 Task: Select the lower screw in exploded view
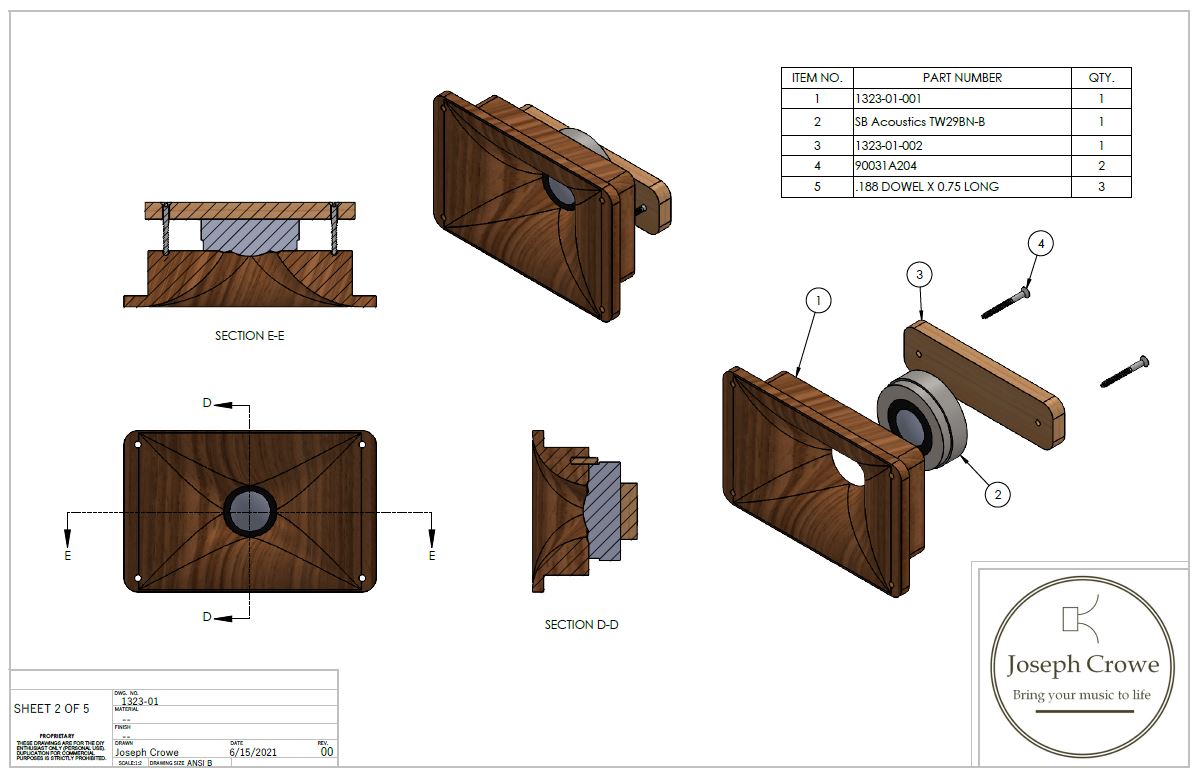(x=1124, y=371)
